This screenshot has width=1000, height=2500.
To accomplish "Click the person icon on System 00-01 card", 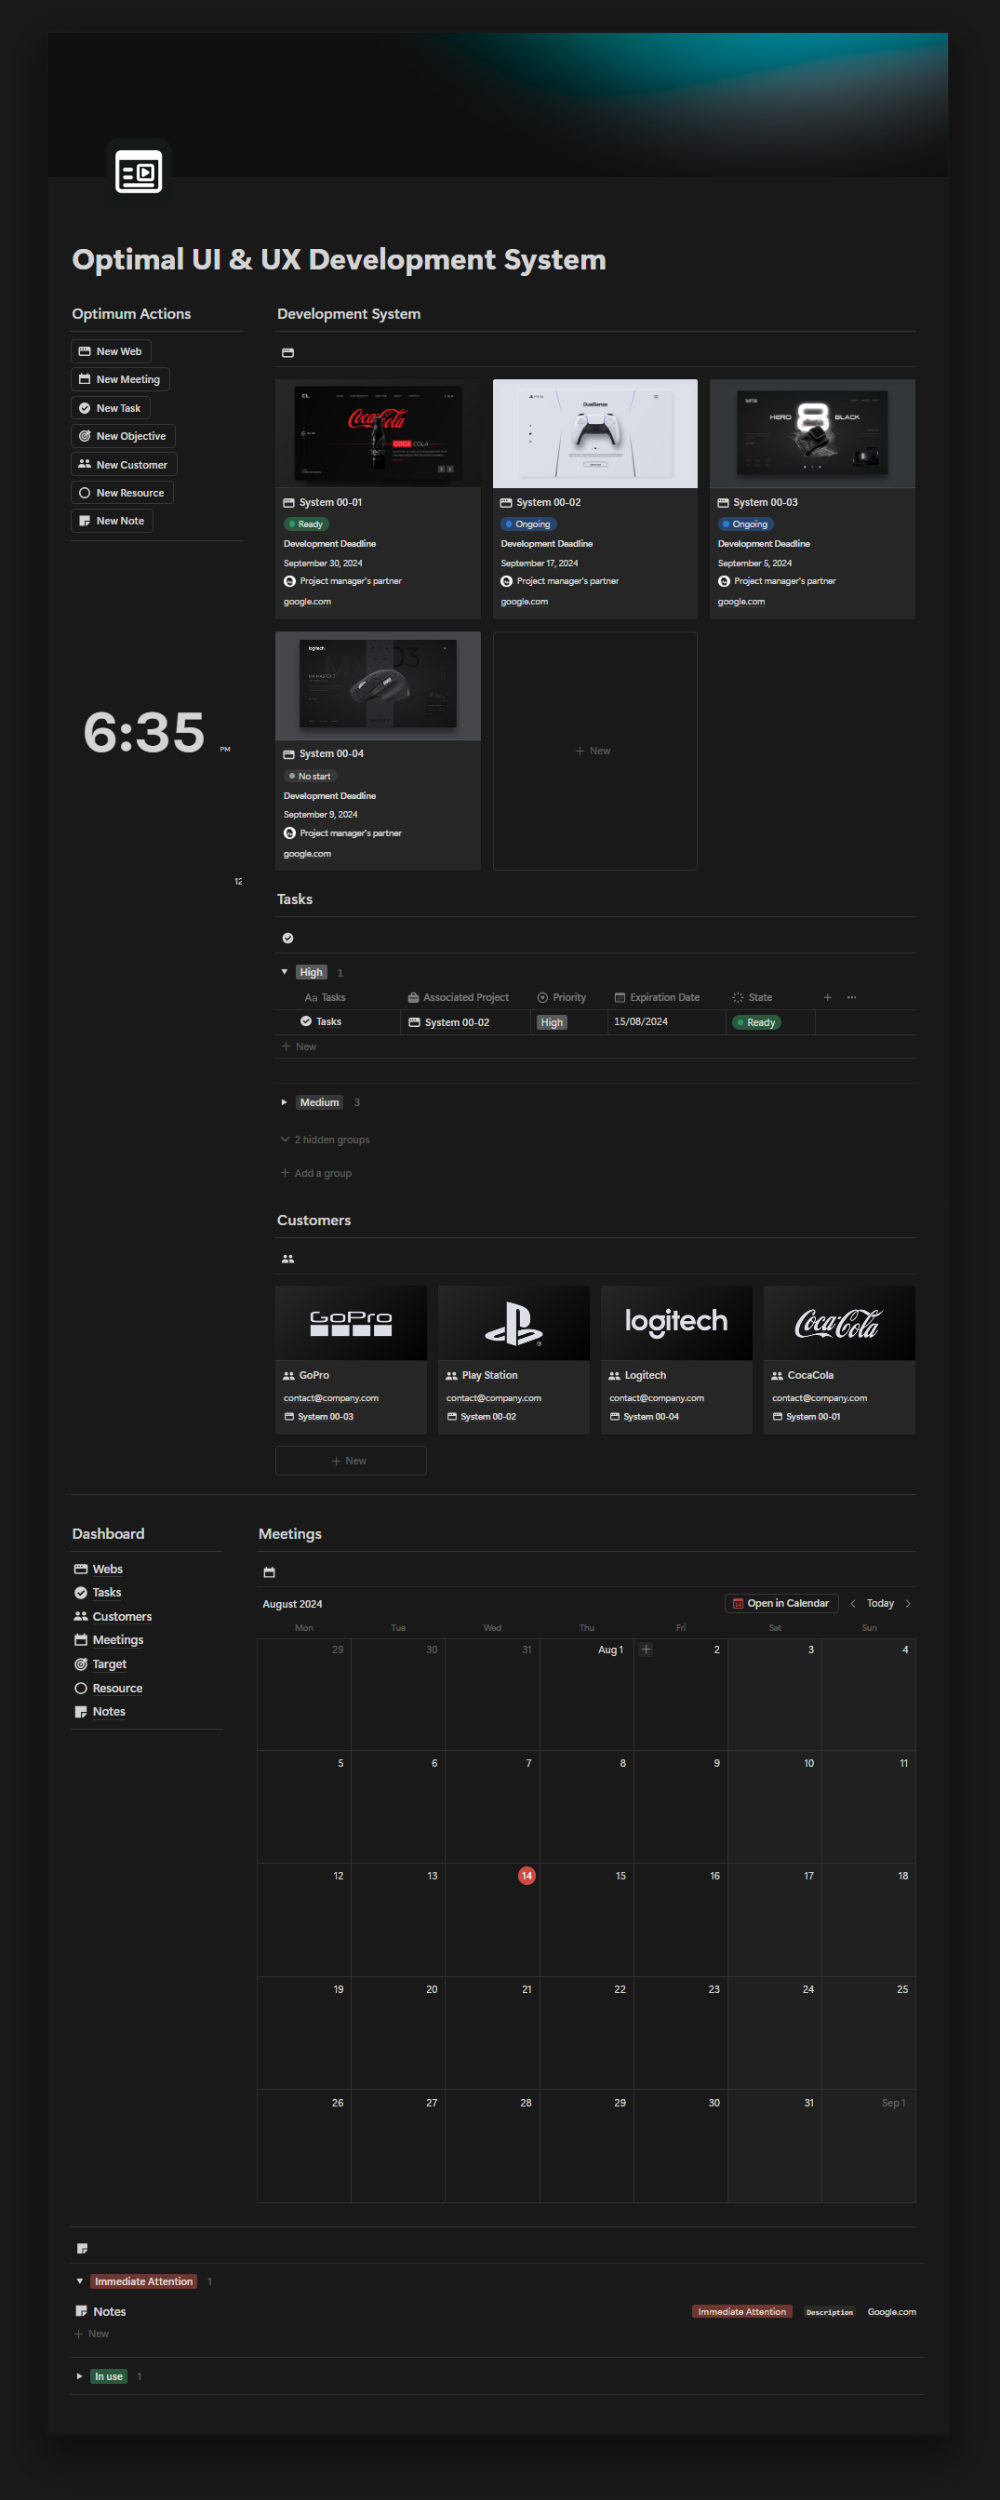I will pos(290,581).
